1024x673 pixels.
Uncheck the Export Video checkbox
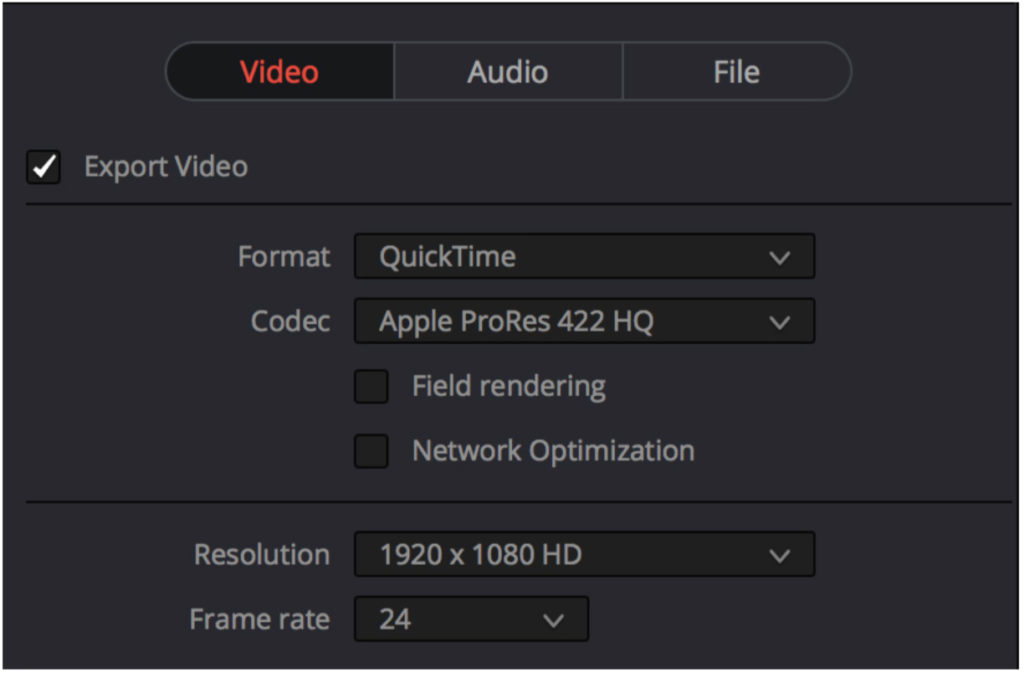pos(44,167)
